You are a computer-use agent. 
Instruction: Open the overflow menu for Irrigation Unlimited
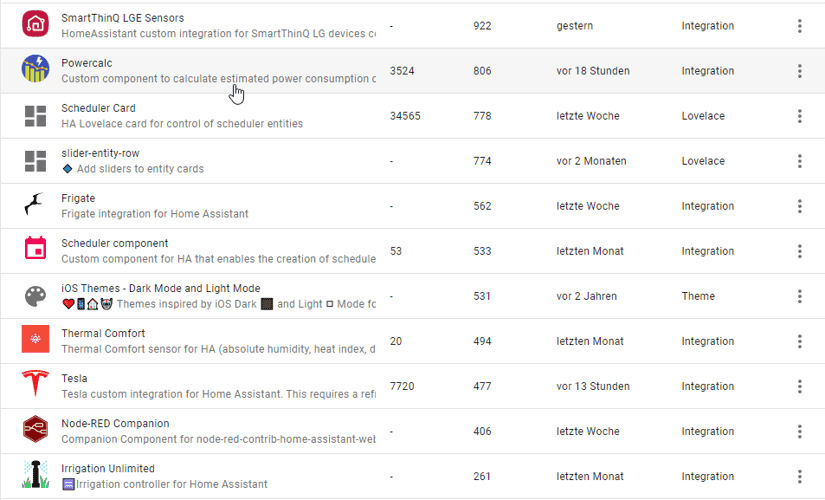tap(800, 476)
